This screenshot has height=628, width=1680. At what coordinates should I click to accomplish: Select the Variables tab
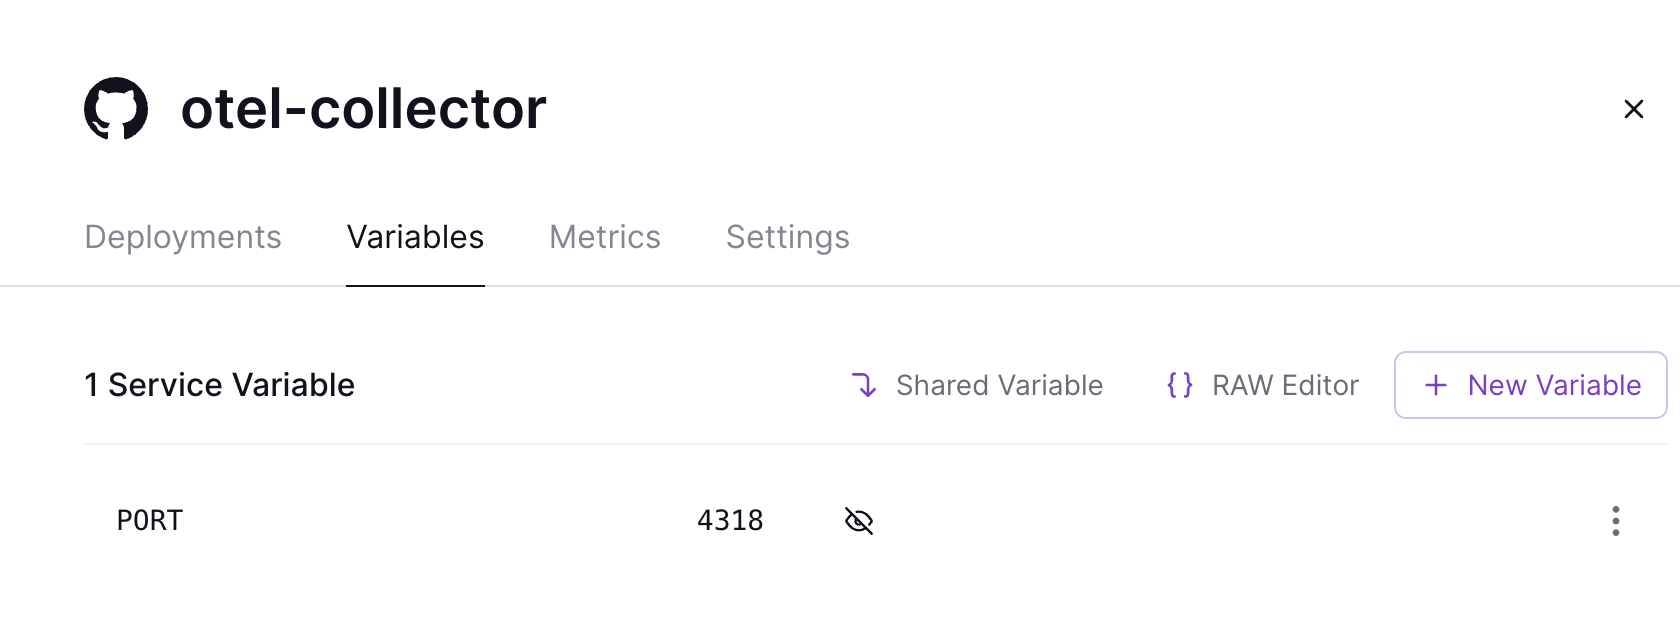tap(415, 237)
